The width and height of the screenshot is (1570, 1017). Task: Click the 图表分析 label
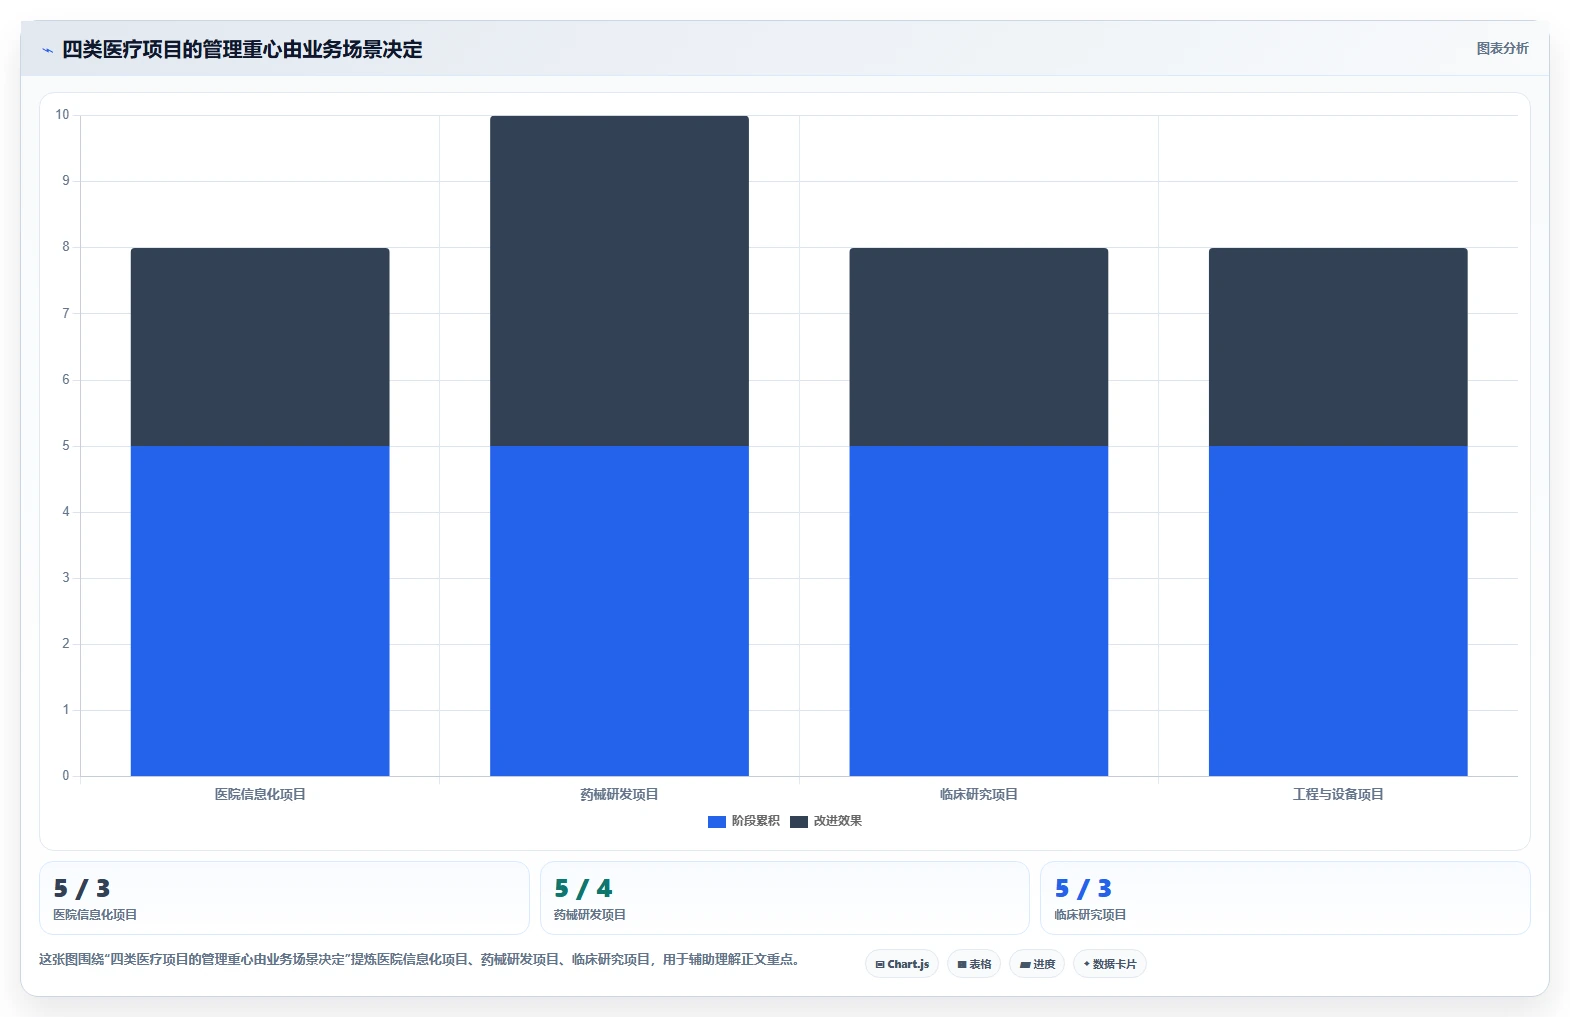[1502, 48]
